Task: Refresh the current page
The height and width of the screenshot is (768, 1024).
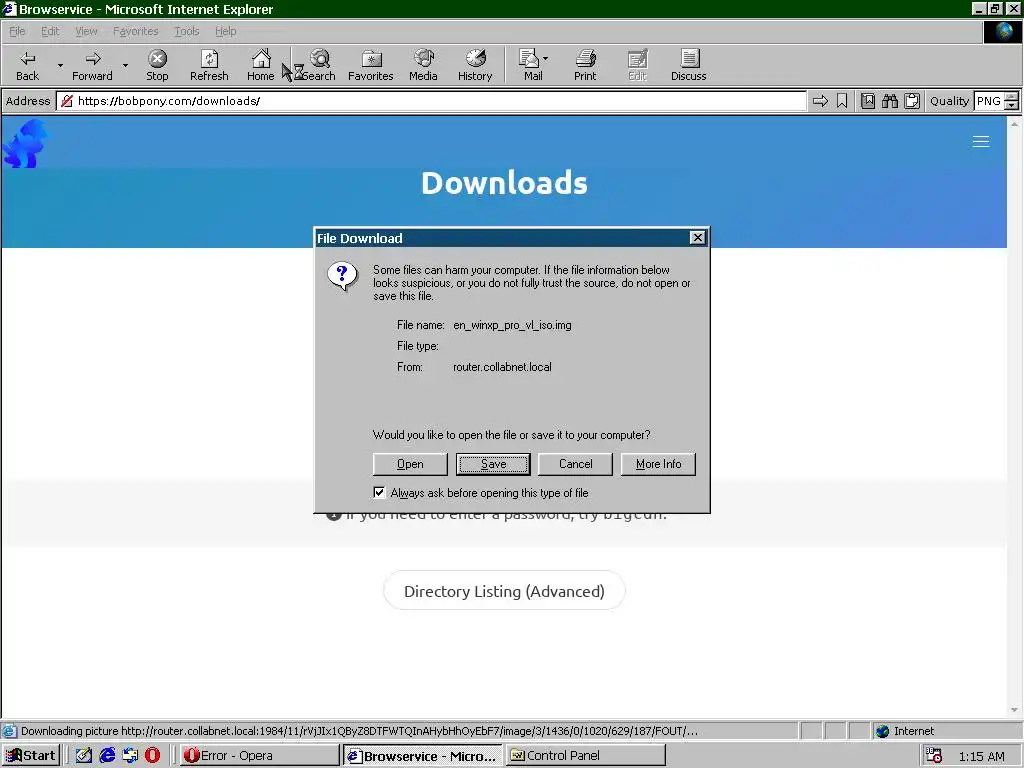Action: [209, 65]
